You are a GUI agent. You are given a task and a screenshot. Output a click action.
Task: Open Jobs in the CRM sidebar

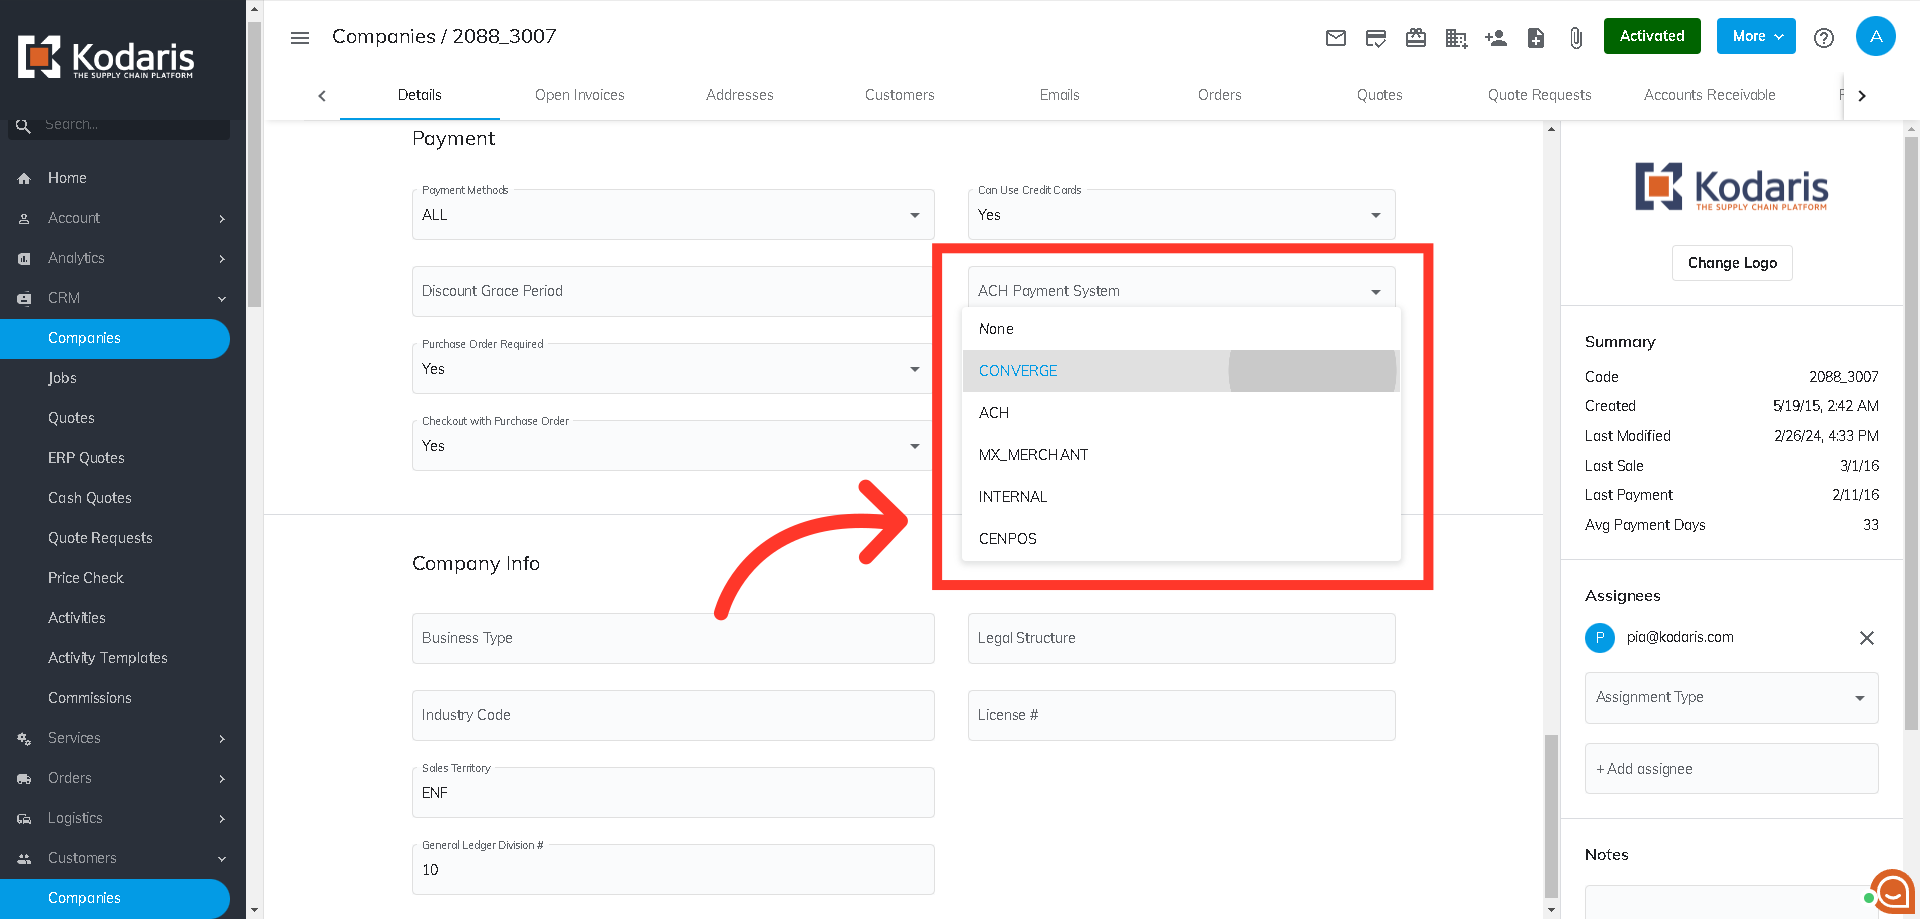click(x=62, y=378)
